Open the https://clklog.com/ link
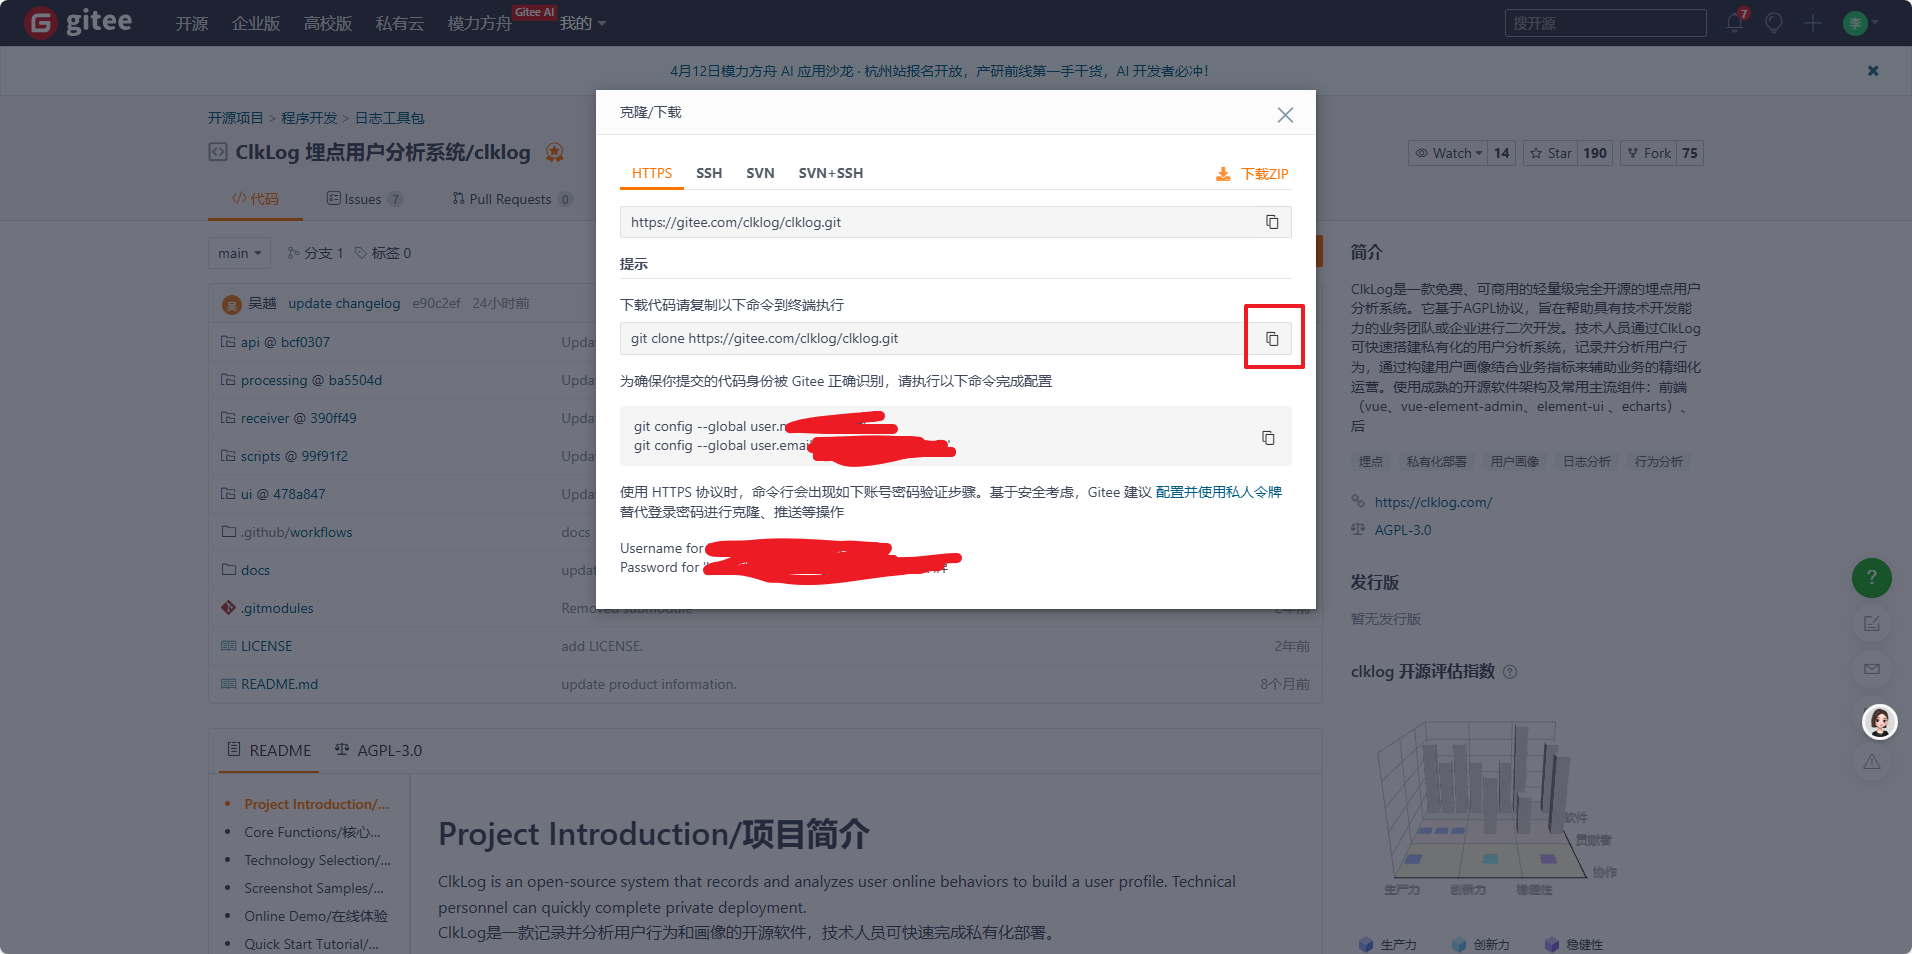The height and width of the screenshot is (954, 1912). pyautogui.click(x=1433, y=502)
